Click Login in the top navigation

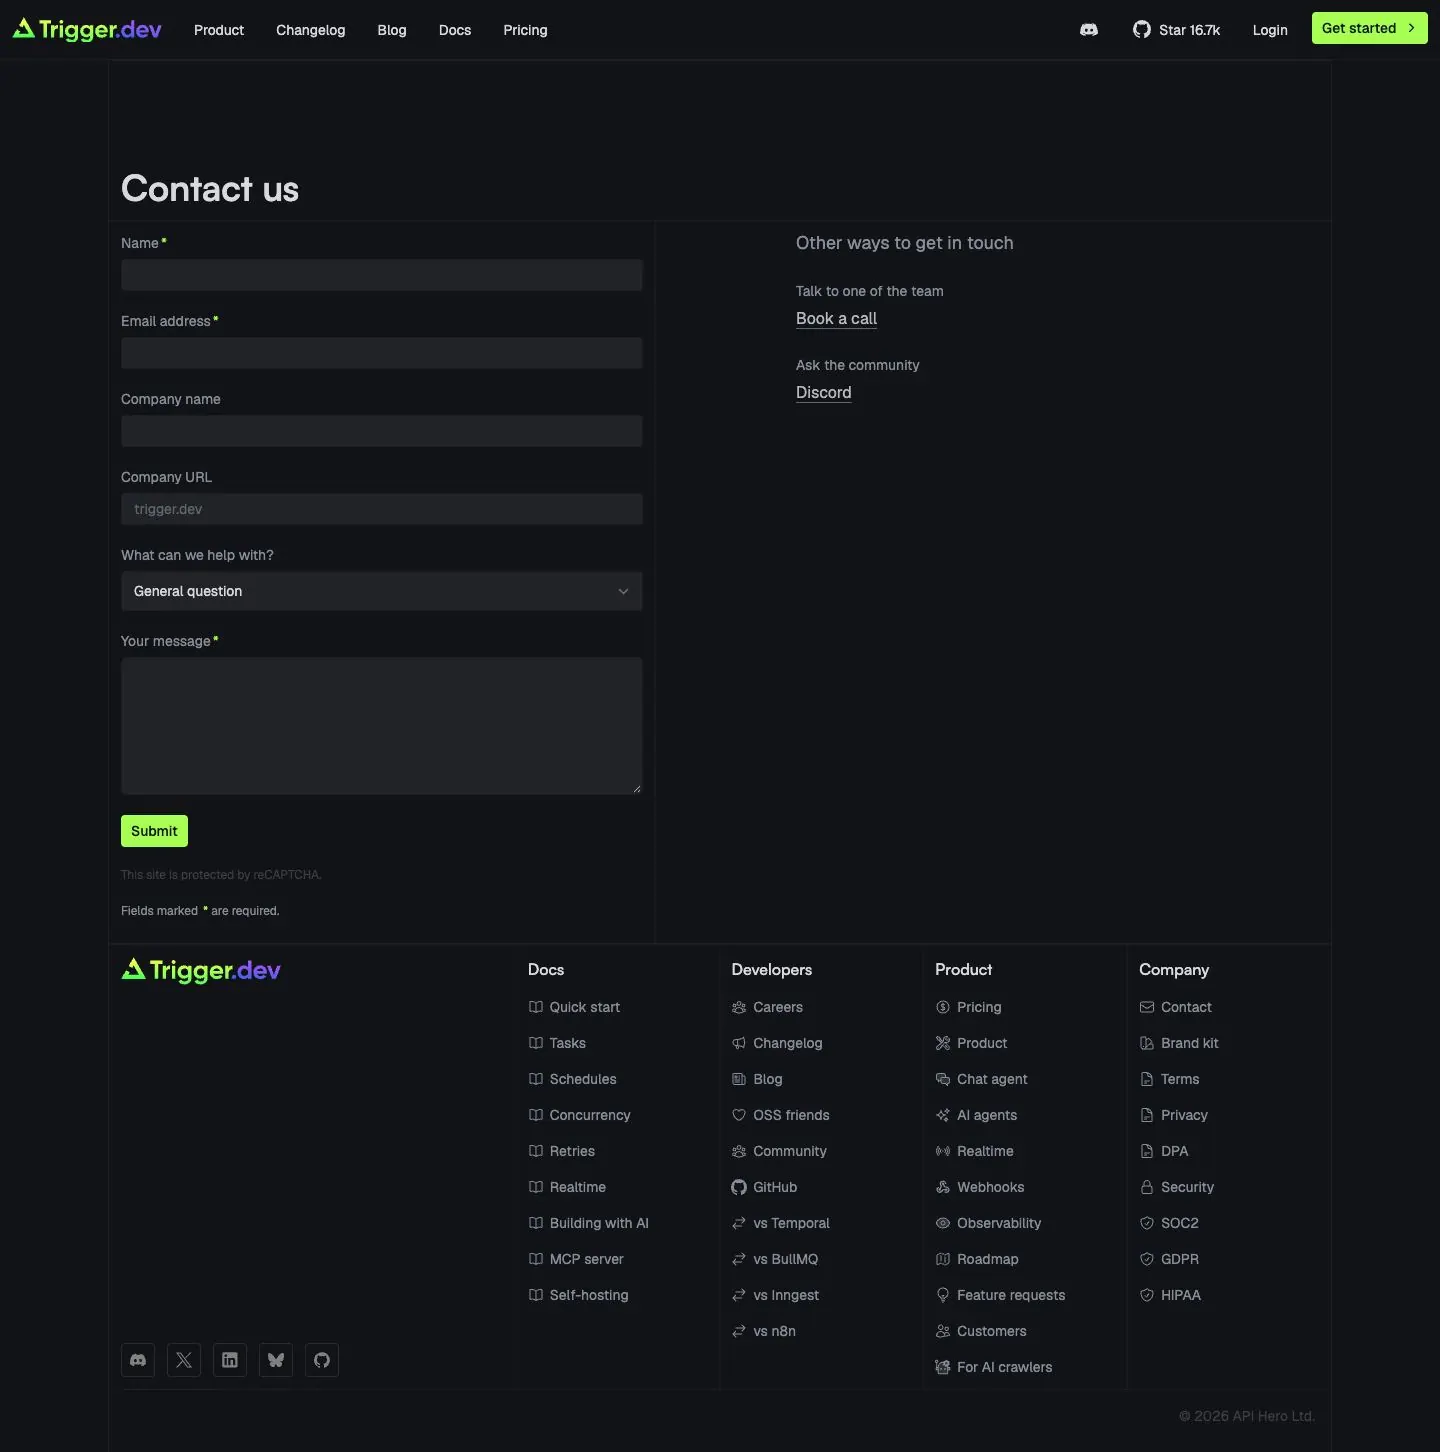1270,30
